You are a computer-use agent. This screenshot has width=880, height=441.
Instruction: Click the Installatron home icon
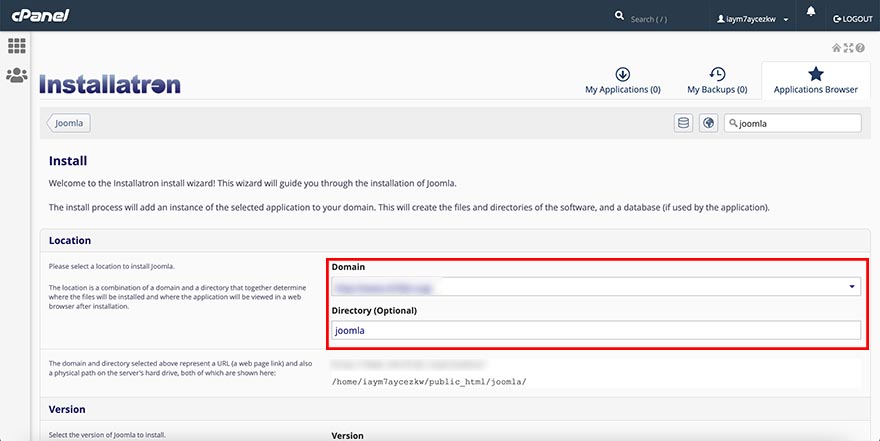click(x=836, y=48)
